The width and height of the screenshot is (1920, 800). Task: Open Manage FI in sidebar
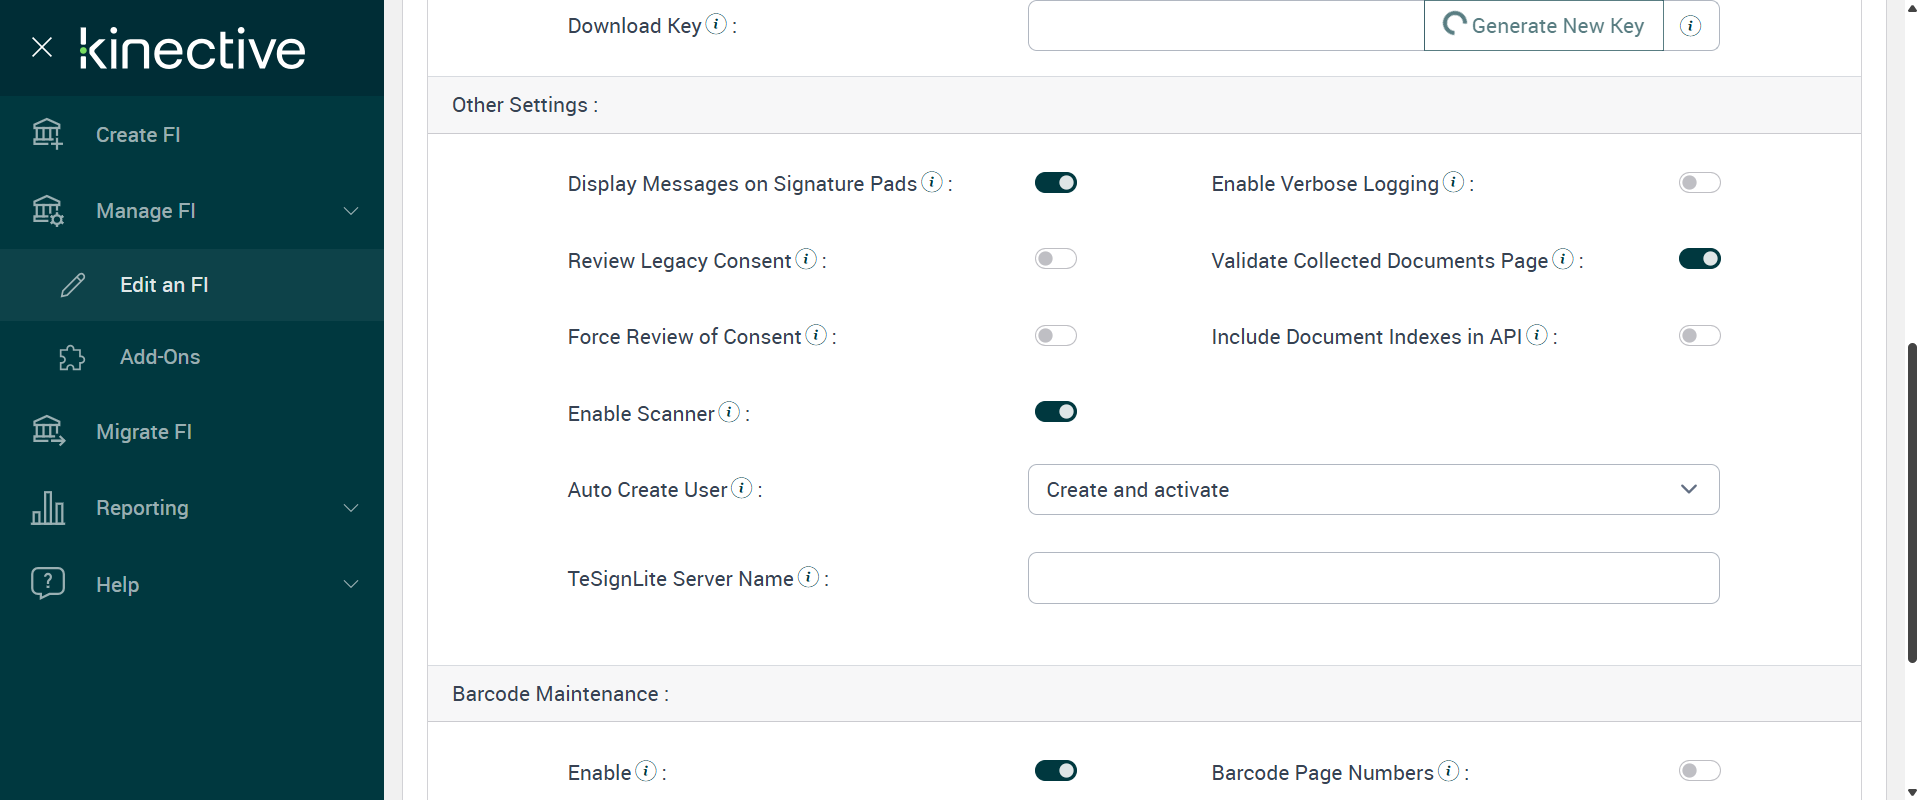pyautogui.click(x=192, y=211)
